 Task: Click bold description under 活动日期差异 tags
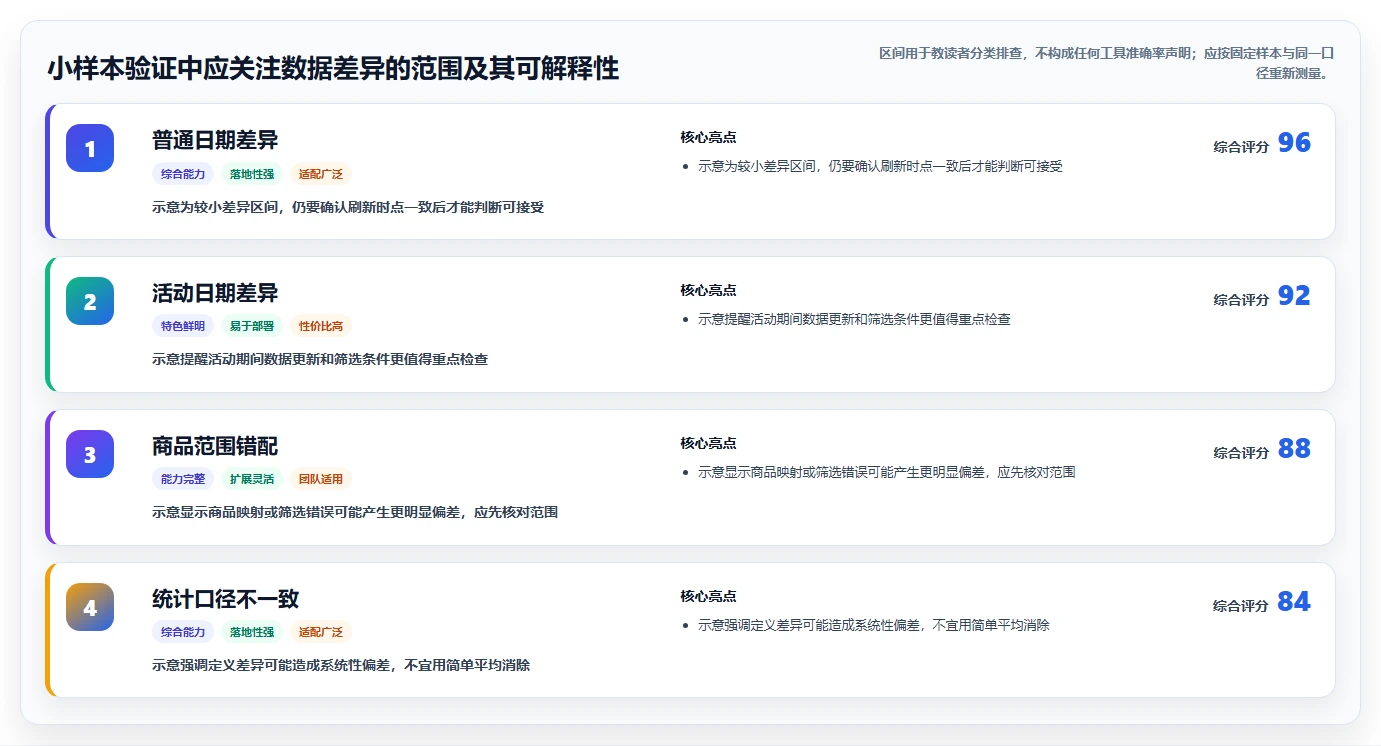[x=320, y=359]
